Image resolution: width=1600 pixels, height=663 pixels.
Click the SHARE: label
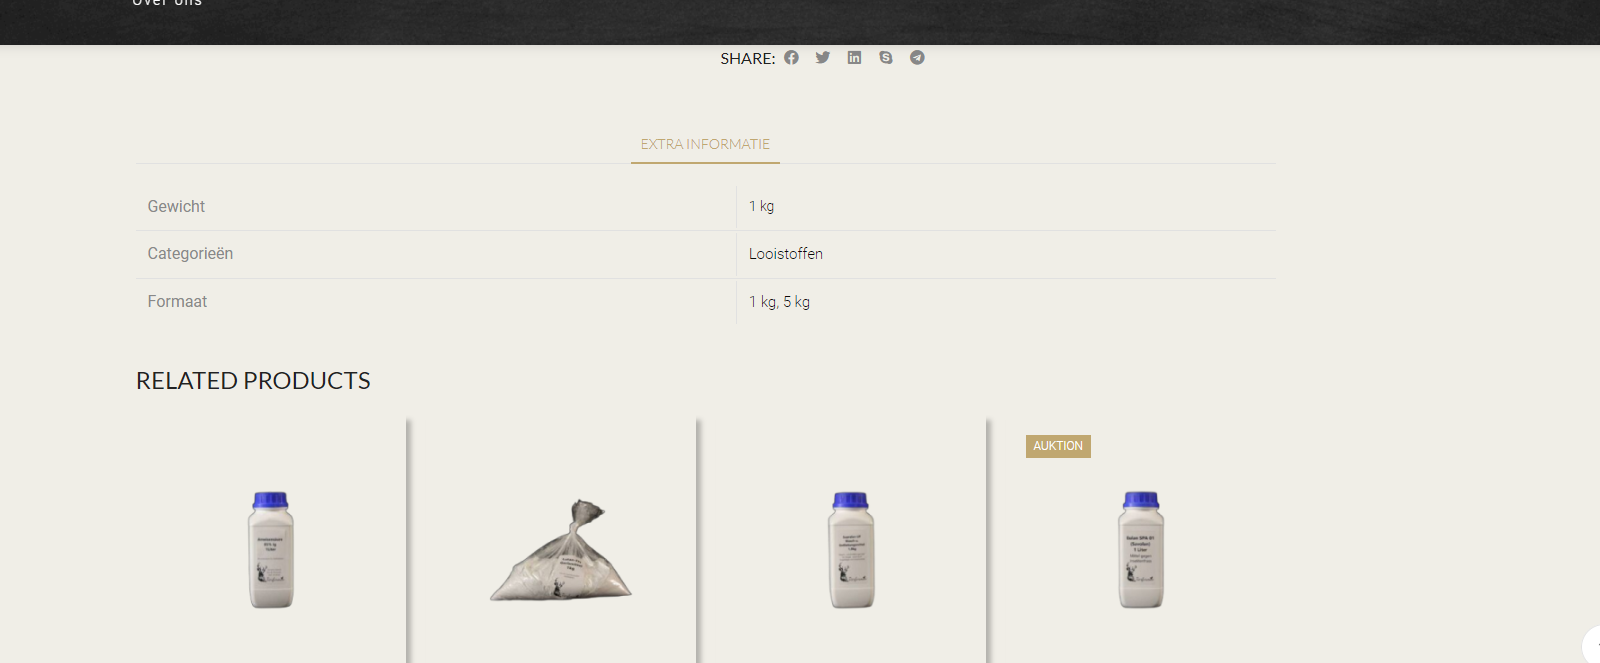click(x=748, y=58)
